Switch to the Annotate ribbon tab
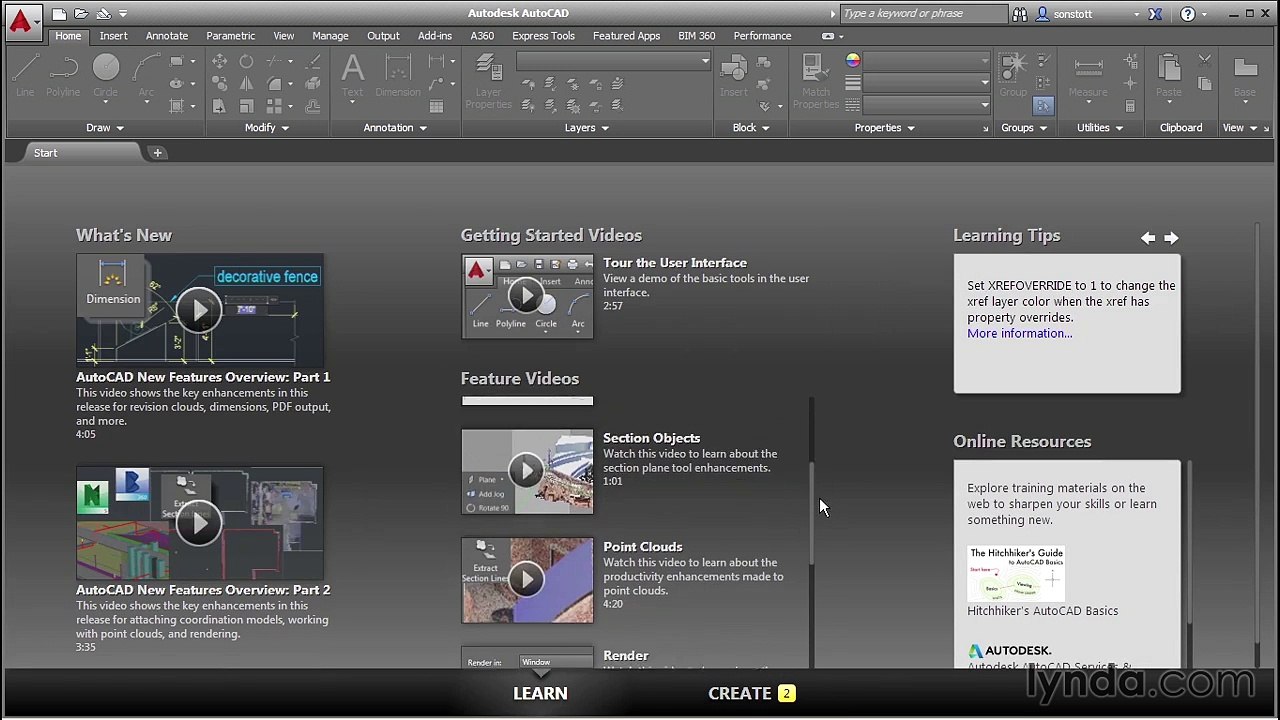This screenshot has height=720, width=1280. [167, 36]
